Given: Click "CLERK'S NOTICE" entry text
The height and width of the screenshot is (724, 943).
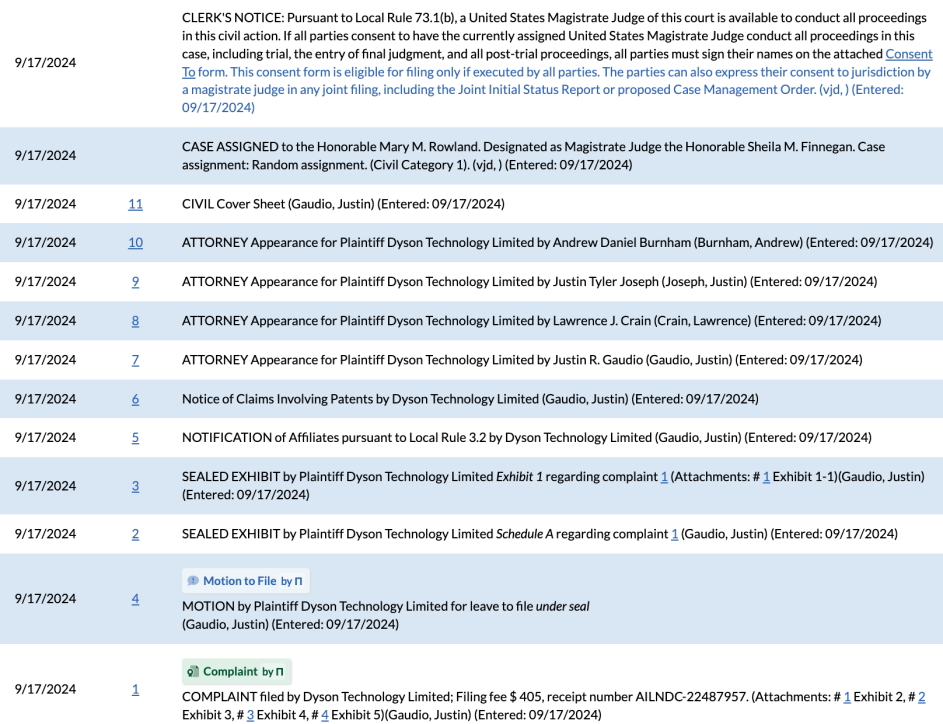Looking at the screenshot, I should [558, 63].
